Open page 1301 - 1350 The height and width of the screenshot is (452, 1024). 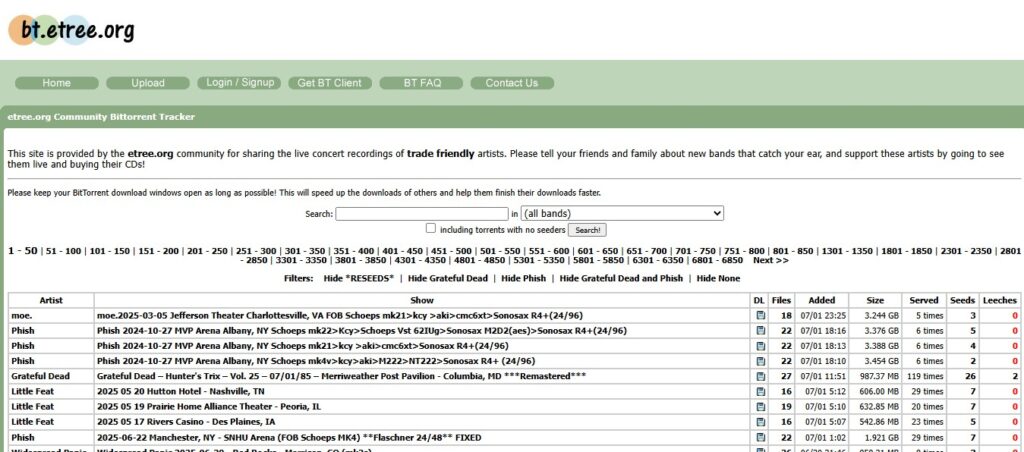[x=846, y=251]
